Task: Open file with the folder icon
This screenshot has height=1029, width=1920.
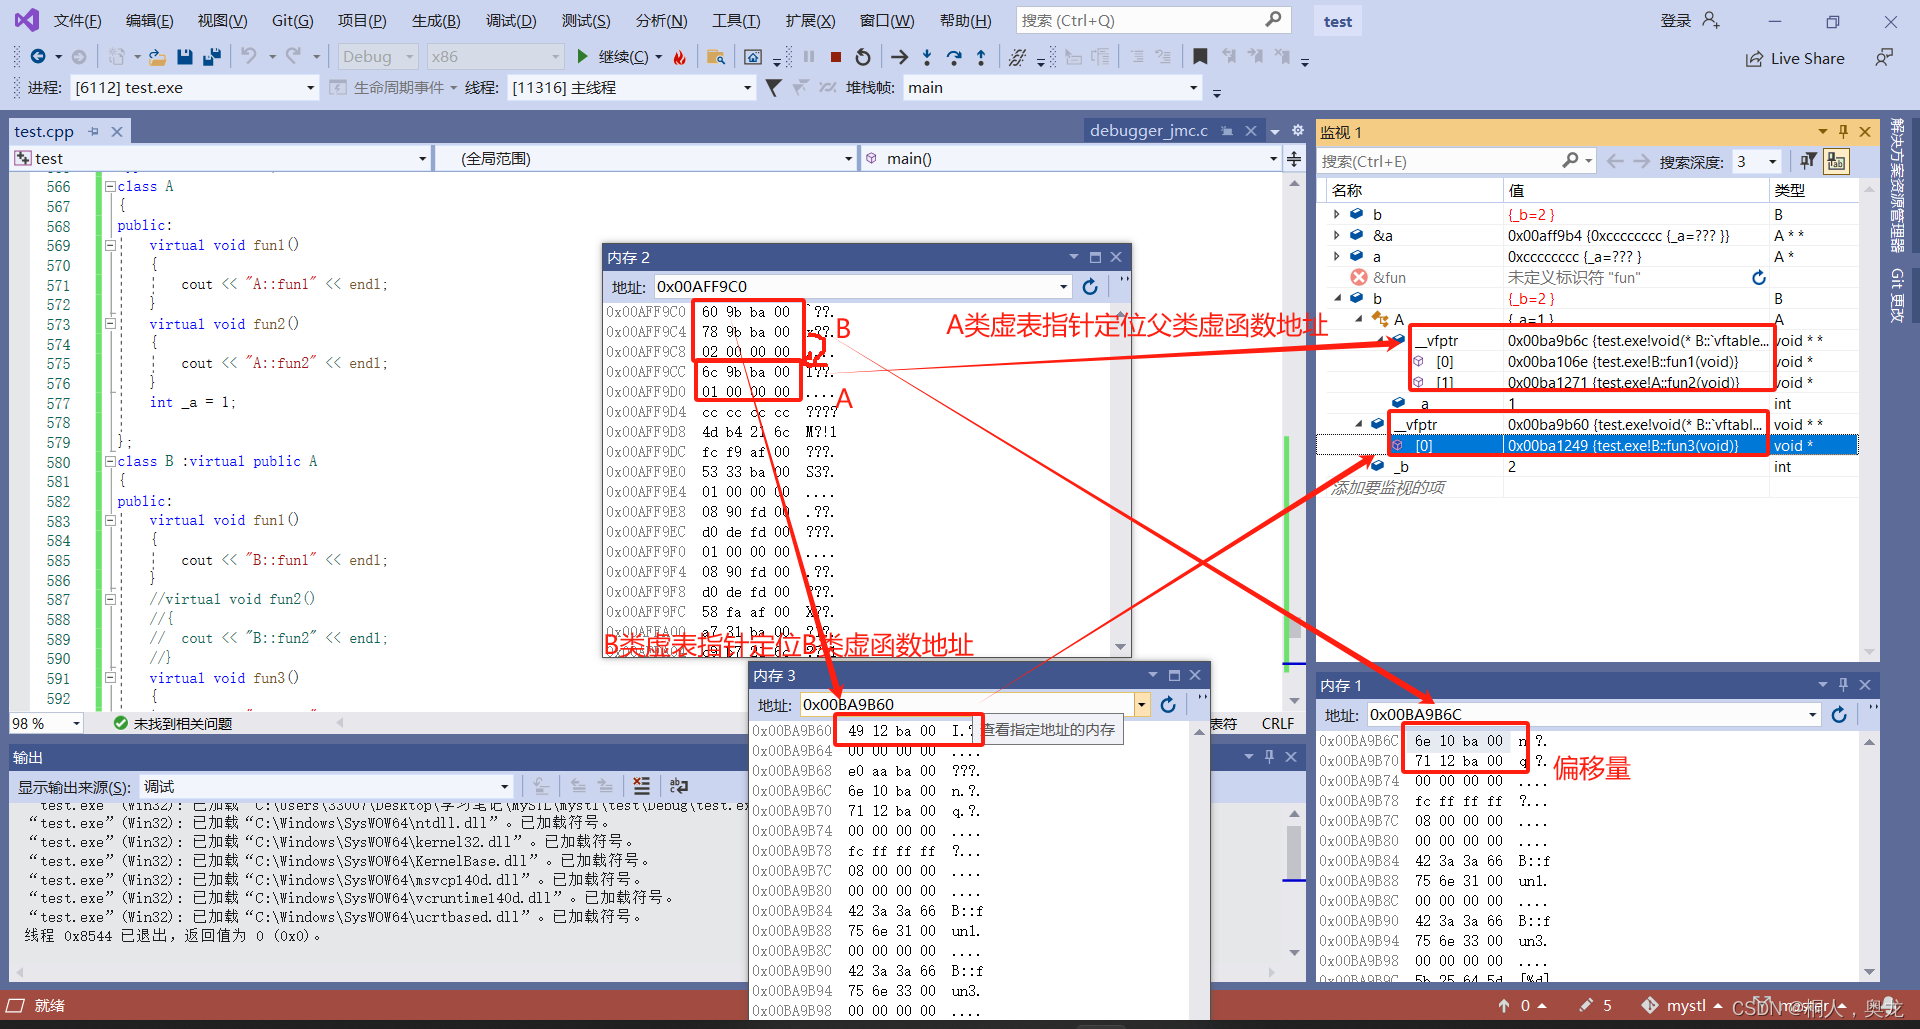Action: pos(157,57)
